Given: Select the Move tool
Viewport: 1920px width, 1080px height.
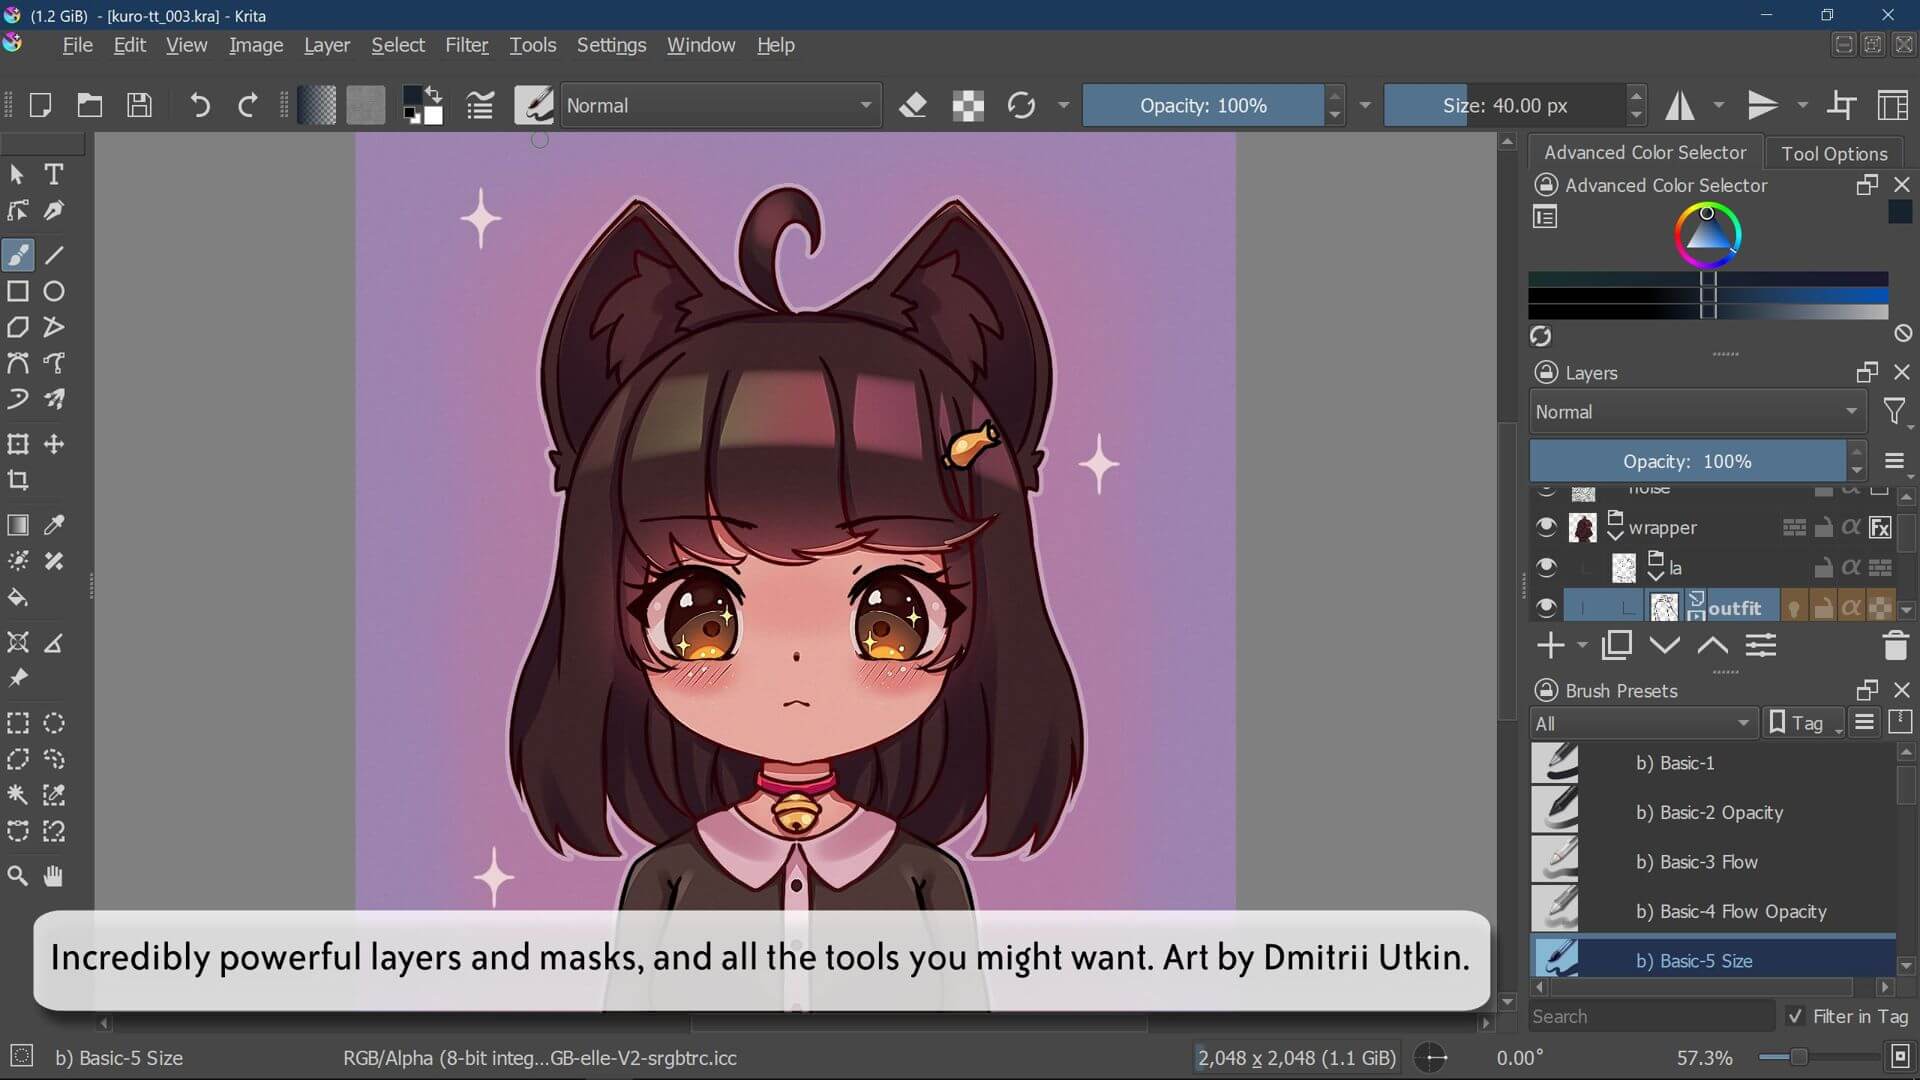Looking at the screenshot, I should (x=55, y=444).
